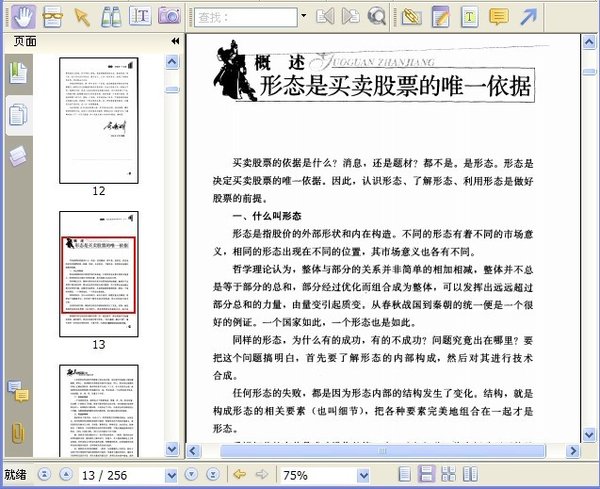The width and height of the screenshot is (600, 489).
Task: Select the blue arrow drawing tool
Action: 528,17
